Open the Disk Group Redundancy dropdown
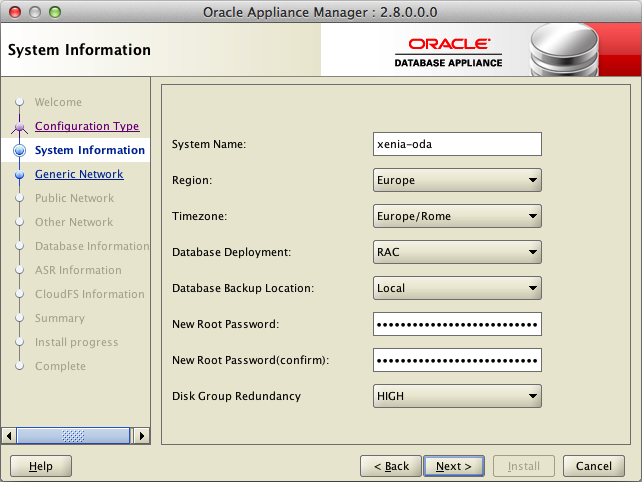This screenshot has height=482, width=642. 457,396
